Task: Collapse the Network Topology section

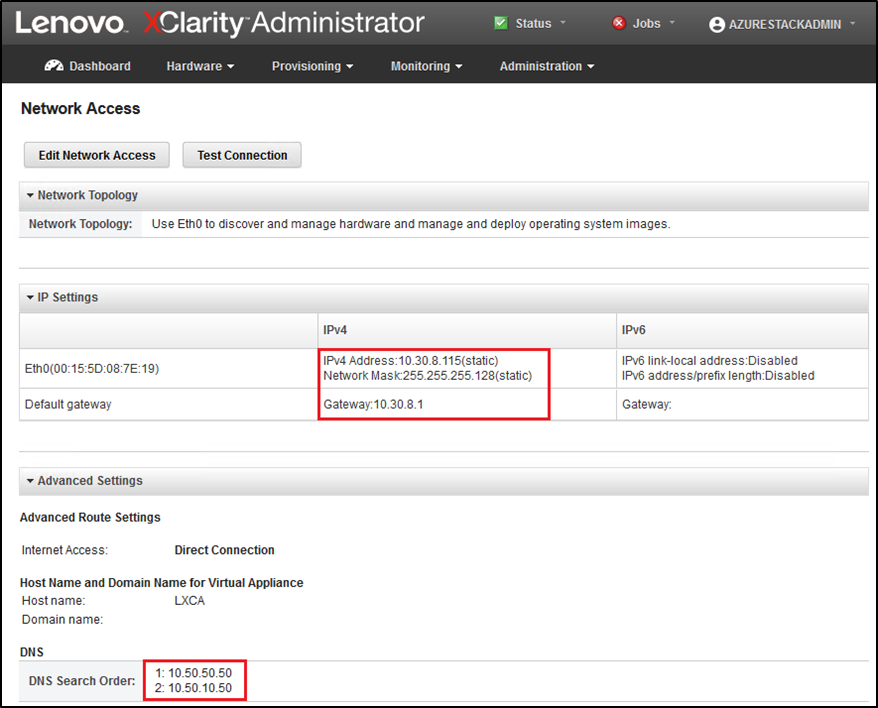Action: (x=30, y=195)
